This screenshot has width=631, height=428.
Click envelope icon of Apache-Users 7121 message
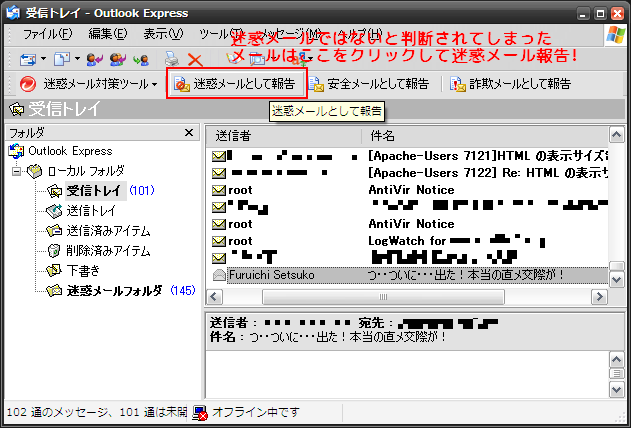219,156
